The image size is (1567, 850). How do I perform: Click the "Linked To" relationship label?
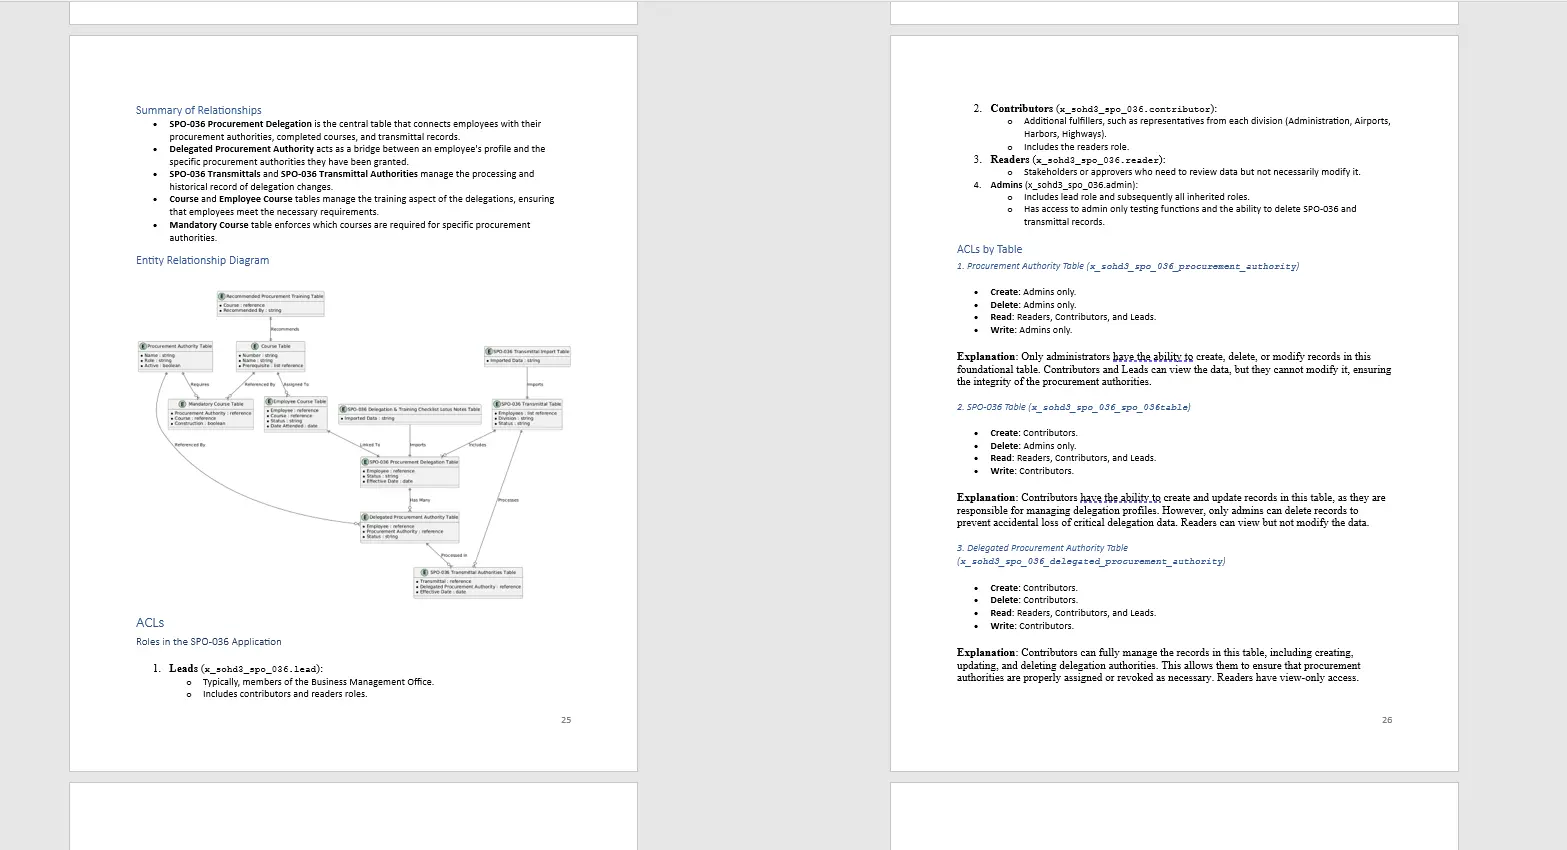tap(370, 445)
